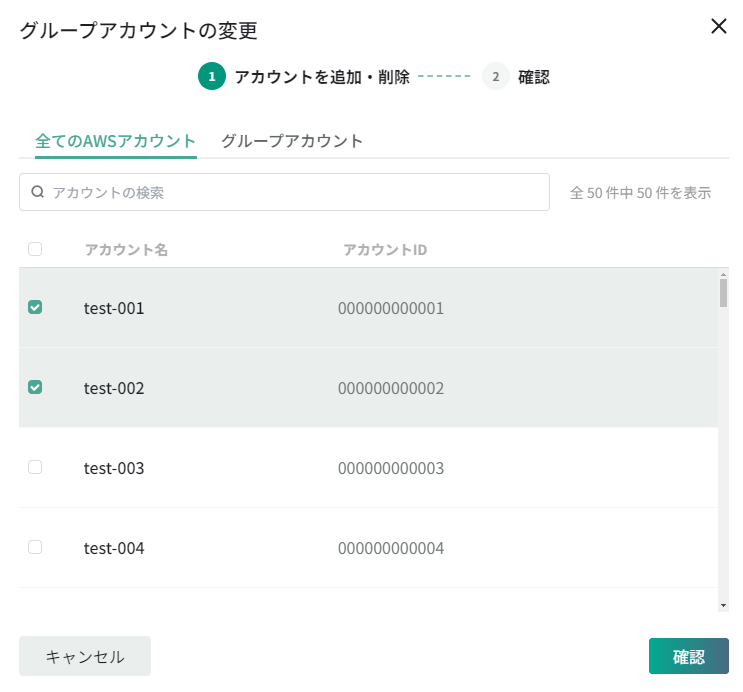The height and width of the screenshot is (692, 743).
Task: Click the account list scrollbar thumb
Action: tap(723, 293)
